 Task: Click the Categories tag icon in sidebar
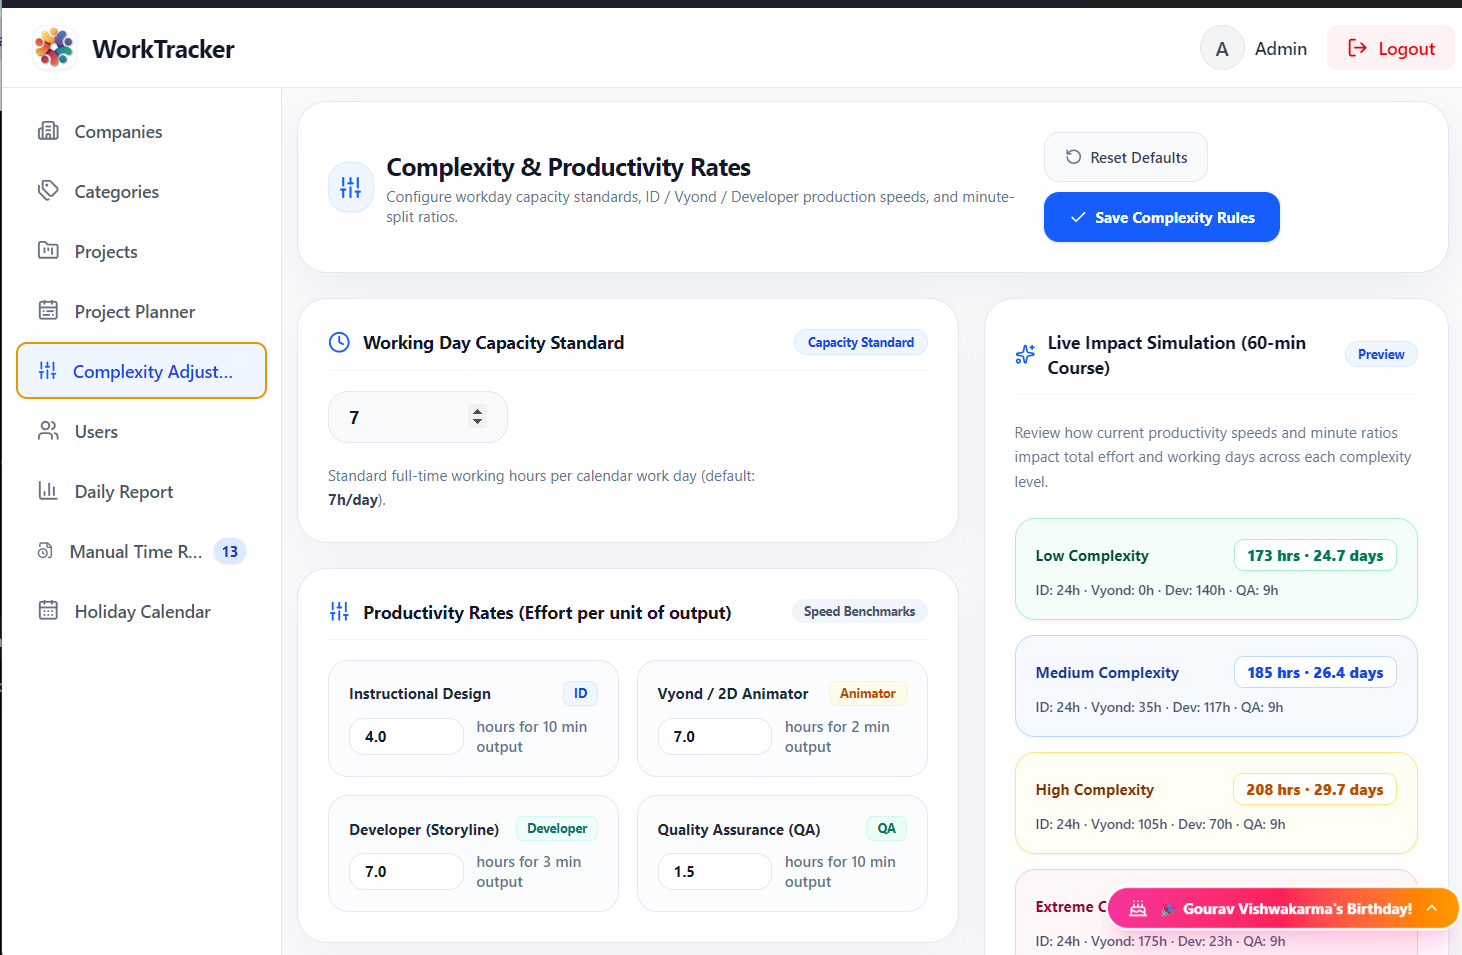point(48,191)
